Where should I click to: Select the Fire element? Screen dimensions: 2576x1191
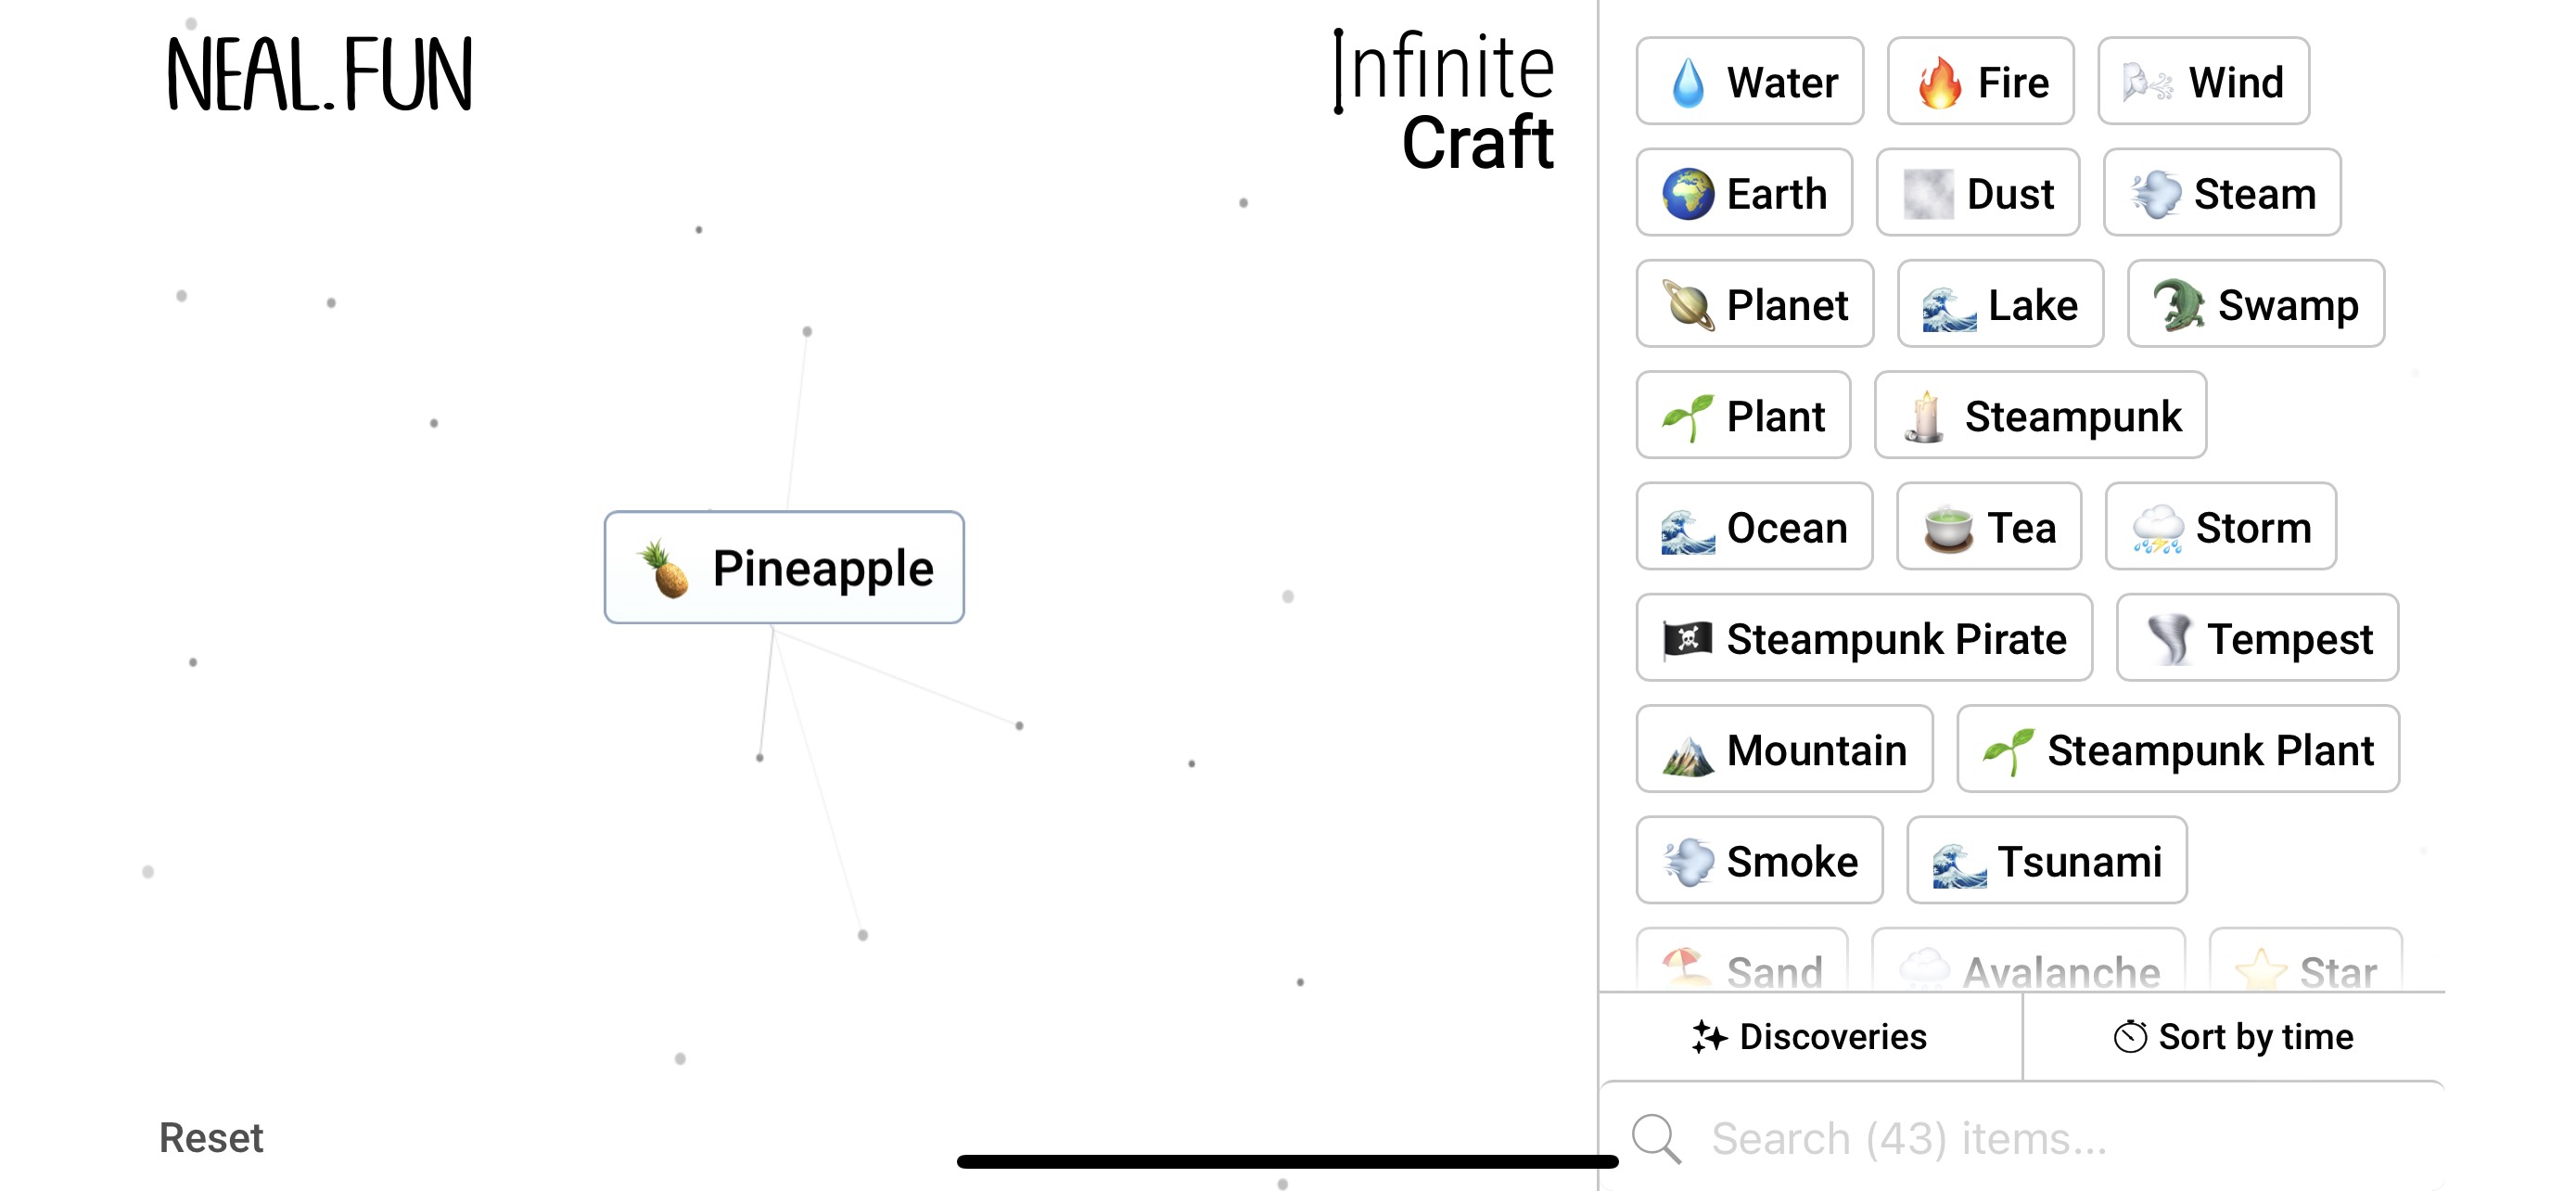(1980, 81)
